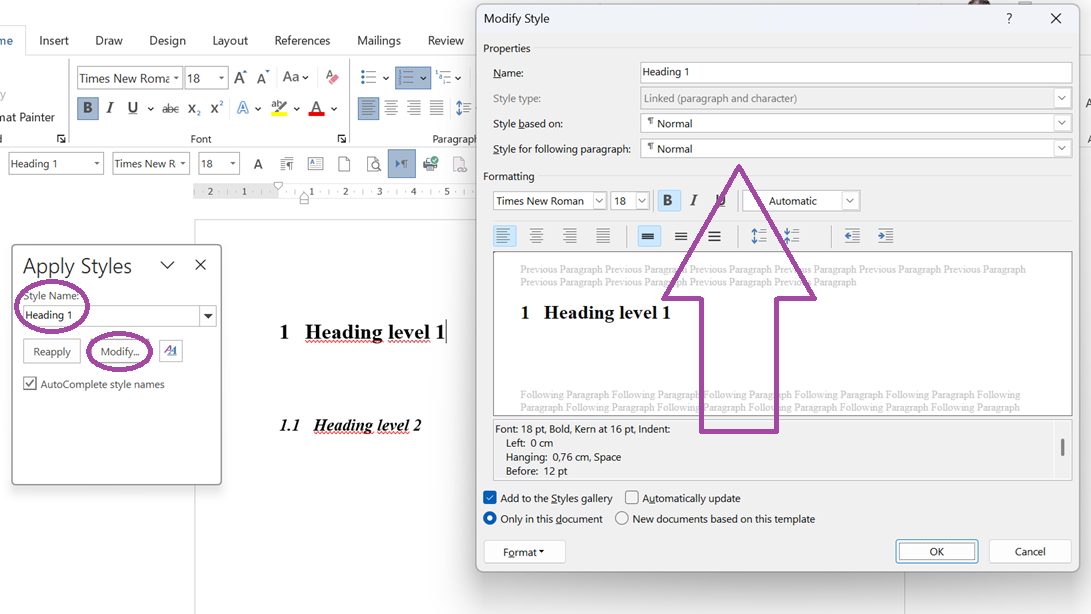1091x614 pixels.
Task: Click print preview icon in quick toolbar
Action: (374, 164)
